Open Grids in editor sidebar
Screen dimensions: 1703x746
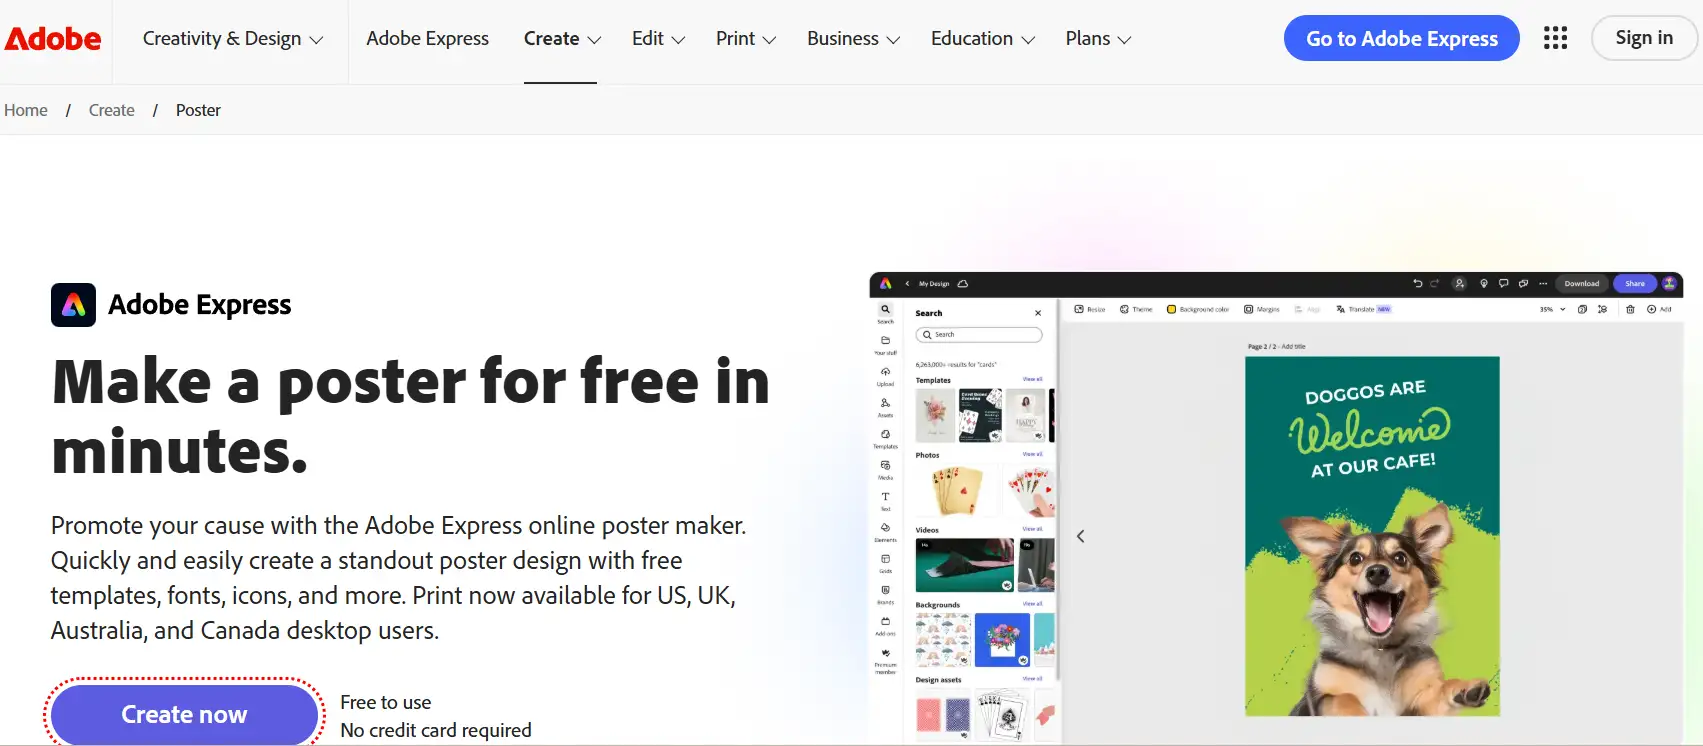[x=885, y=563]
